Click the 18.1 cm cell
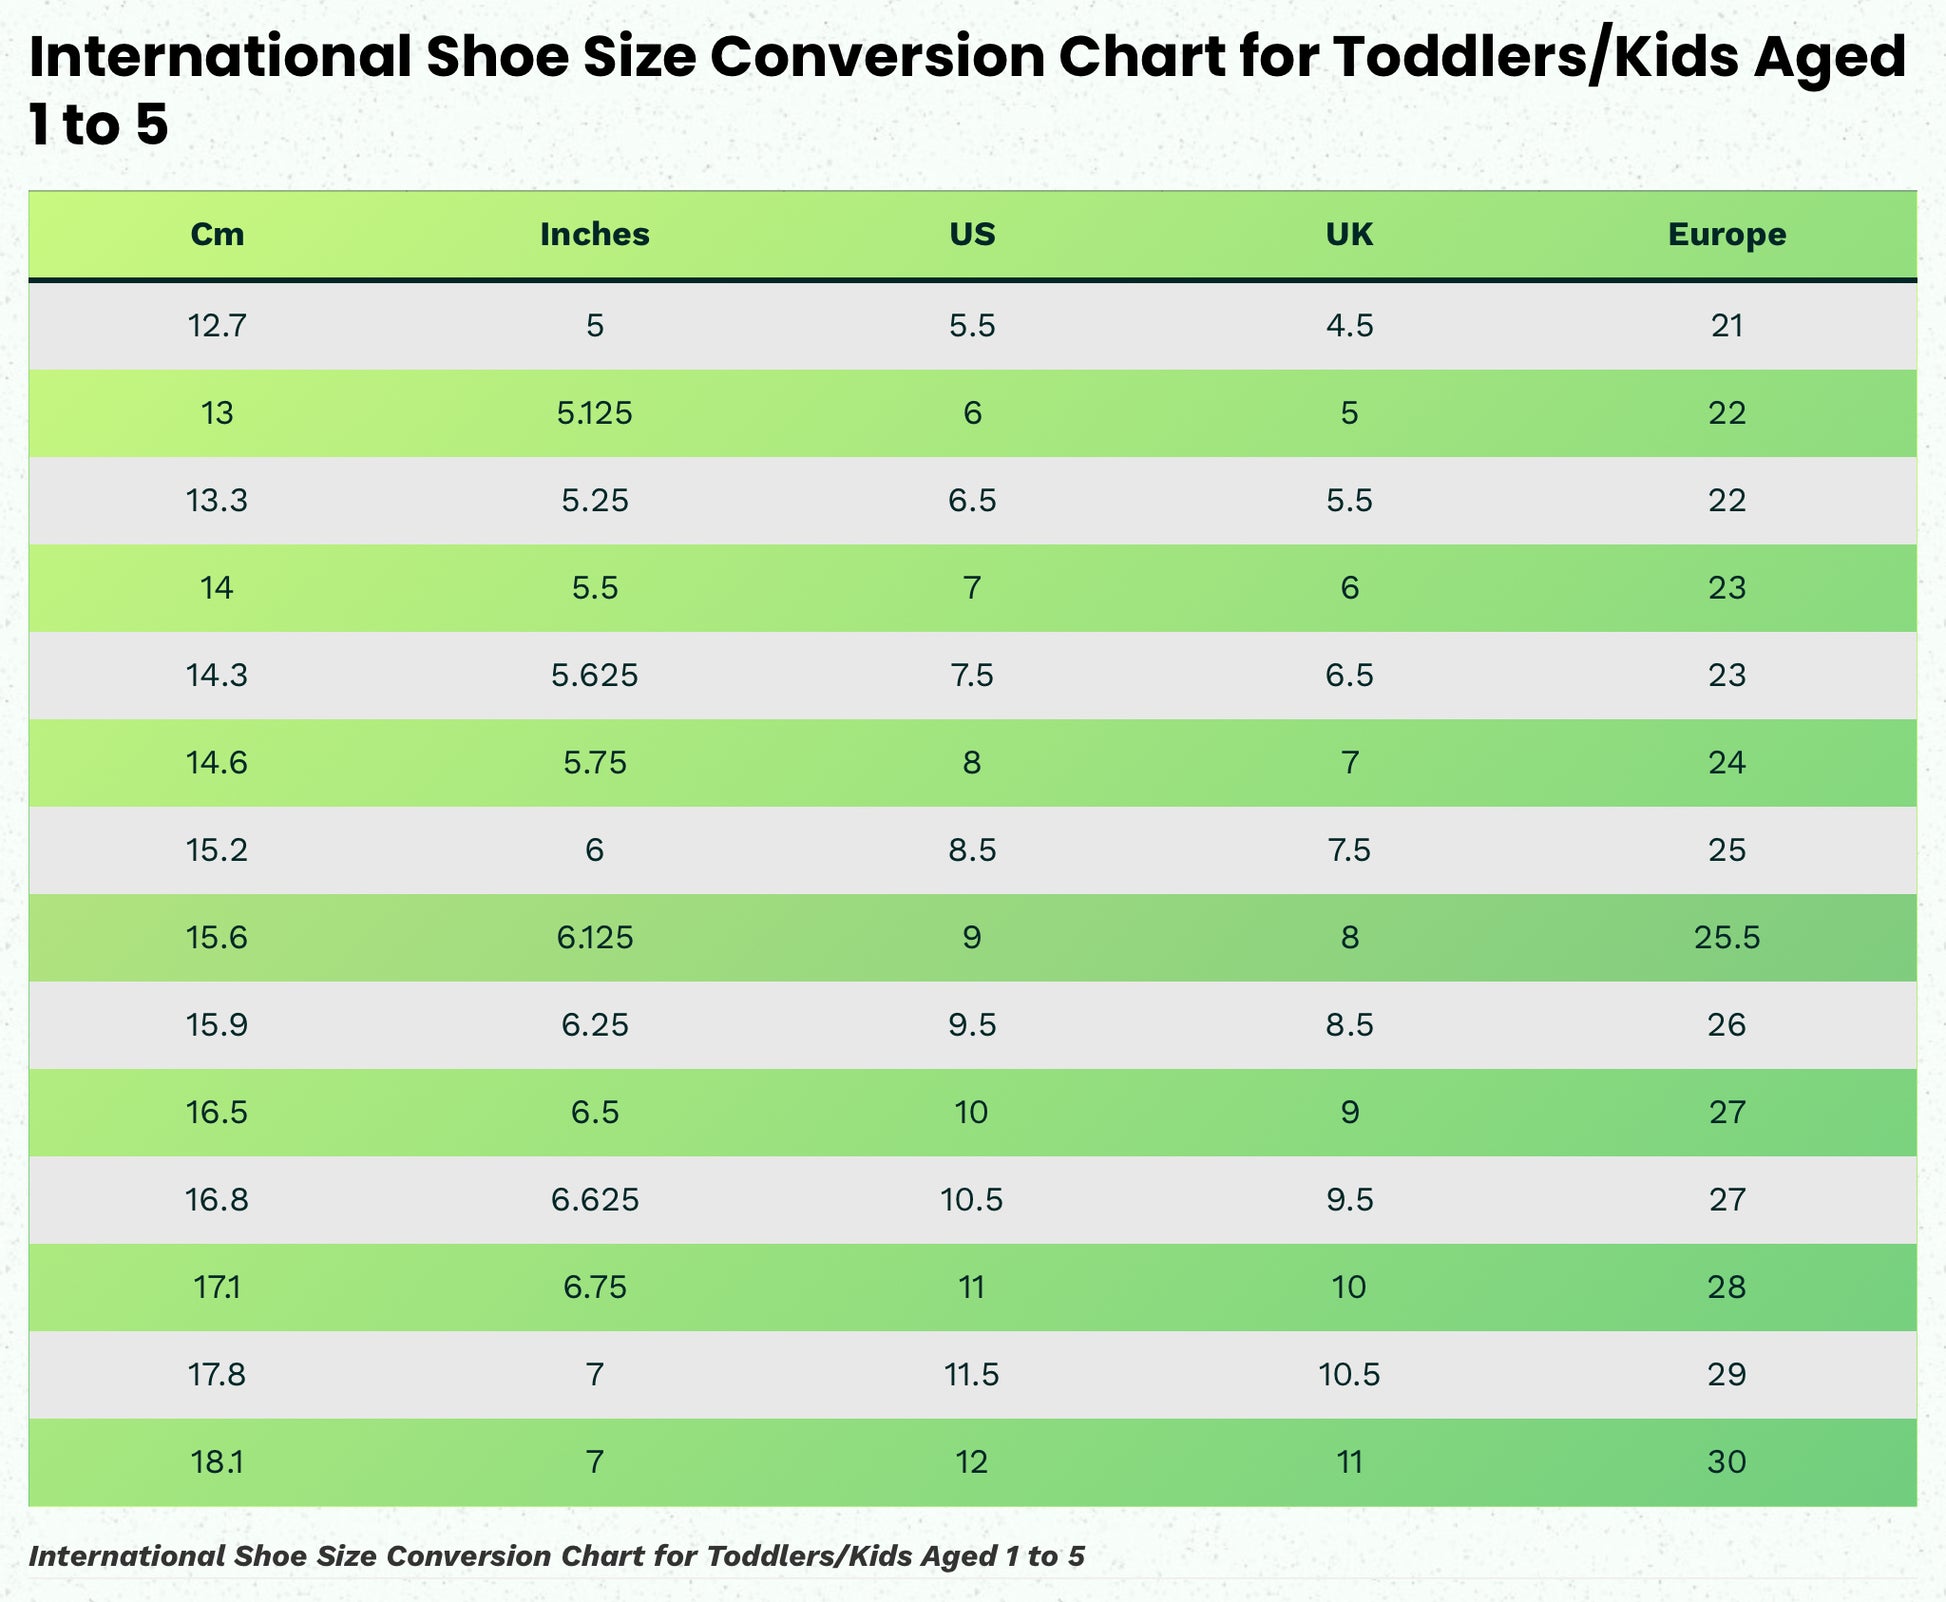Screen dimensions: 1946x1602 217,1463
